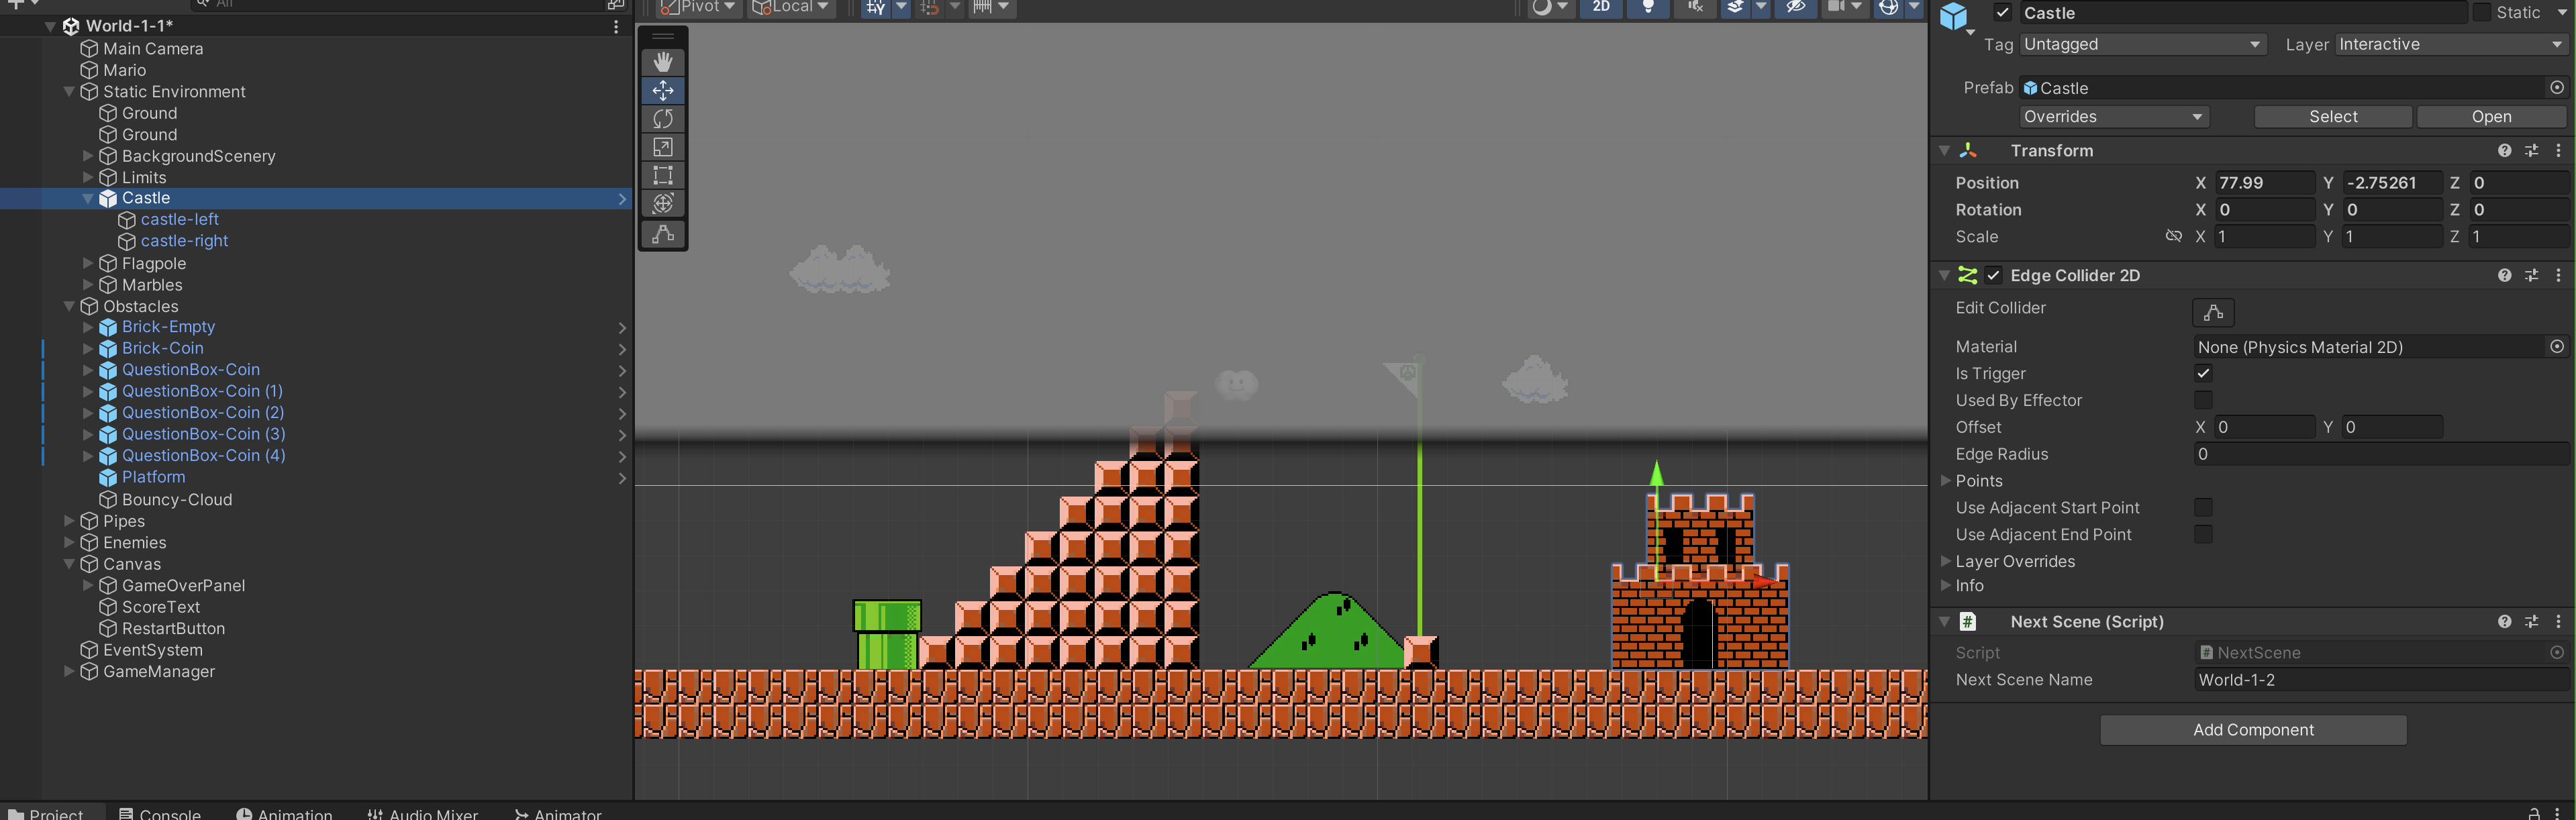Select the Rotate tool
The height and width of the screenshot is (820, 2576).
(x=662, y=118)
